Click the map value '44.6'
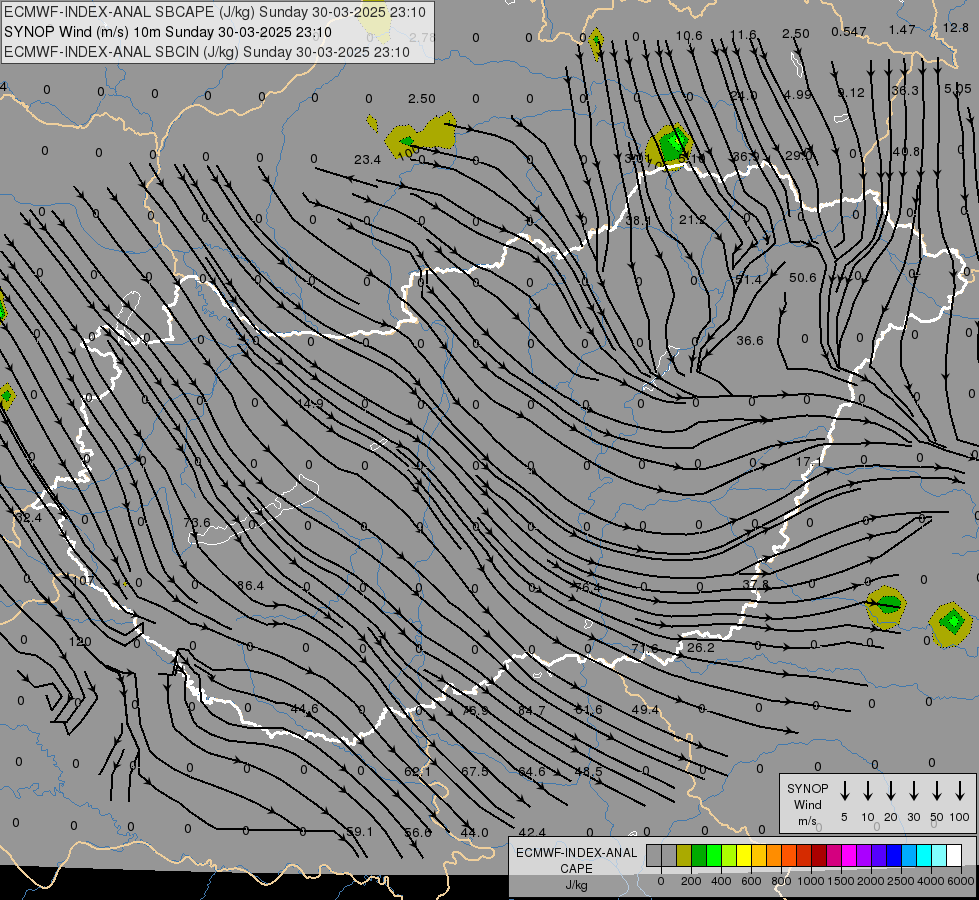Viewport: 979px width, 900px height. (x=305, y=708)
